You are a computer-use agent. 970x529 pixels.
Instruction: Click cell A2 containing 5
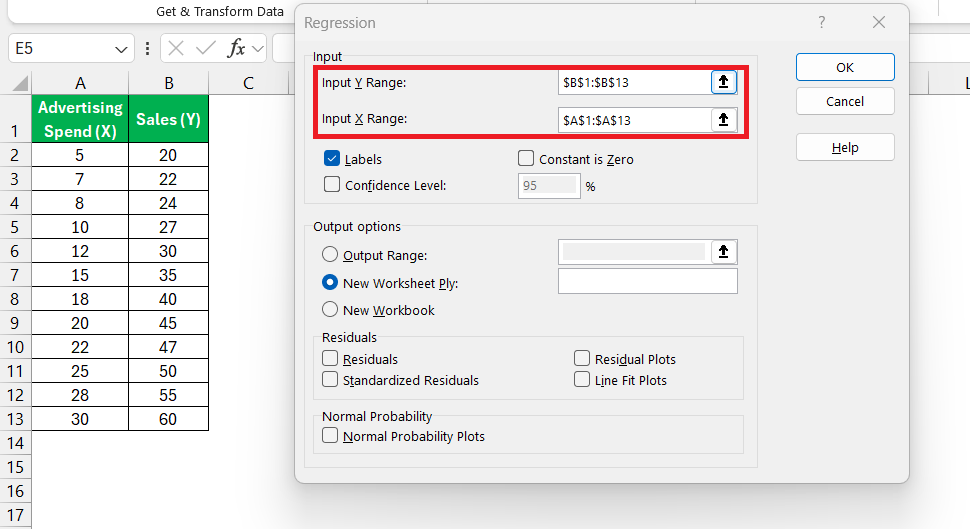(x=80, y=155)
